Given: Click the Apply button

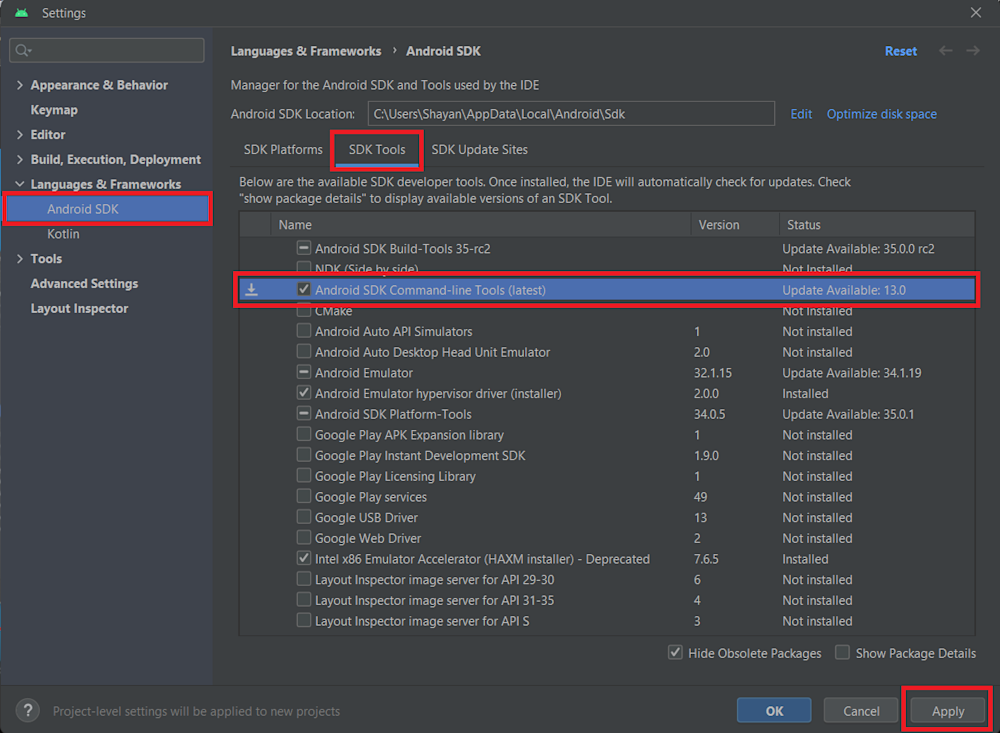Looking at the screenshot, I should pos(947,711).
